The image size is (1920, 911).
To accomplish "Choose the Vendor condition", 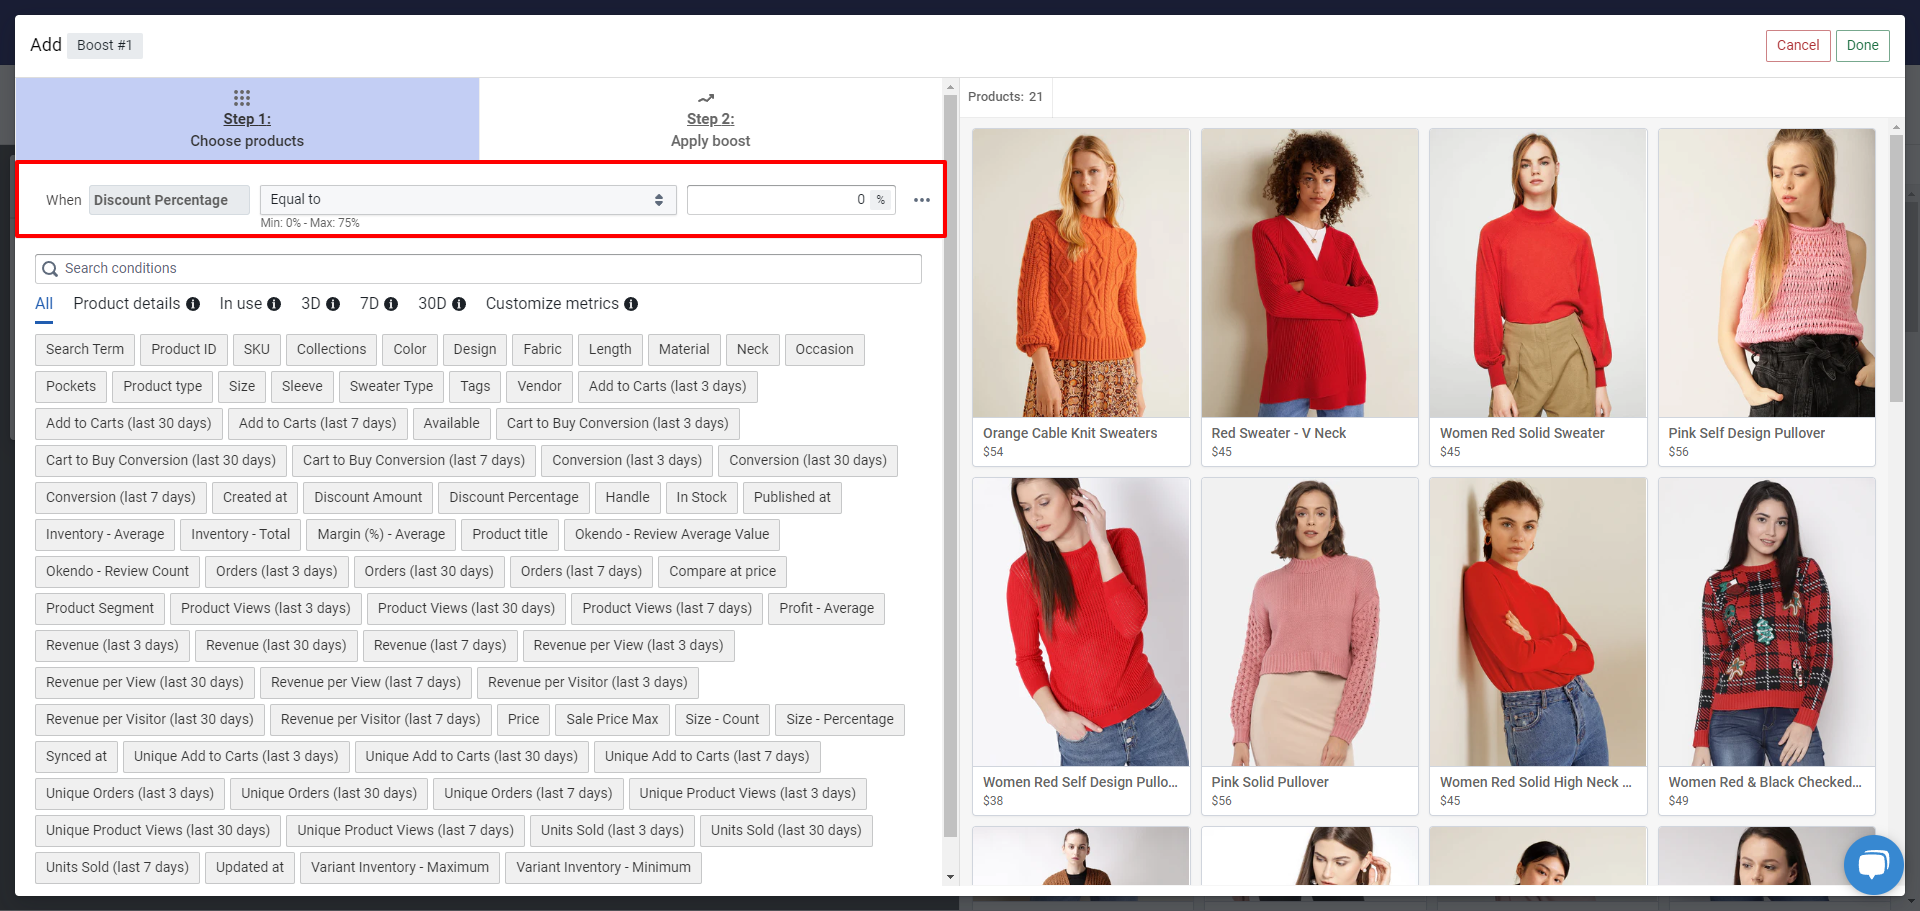I will (x=539, y=387).
